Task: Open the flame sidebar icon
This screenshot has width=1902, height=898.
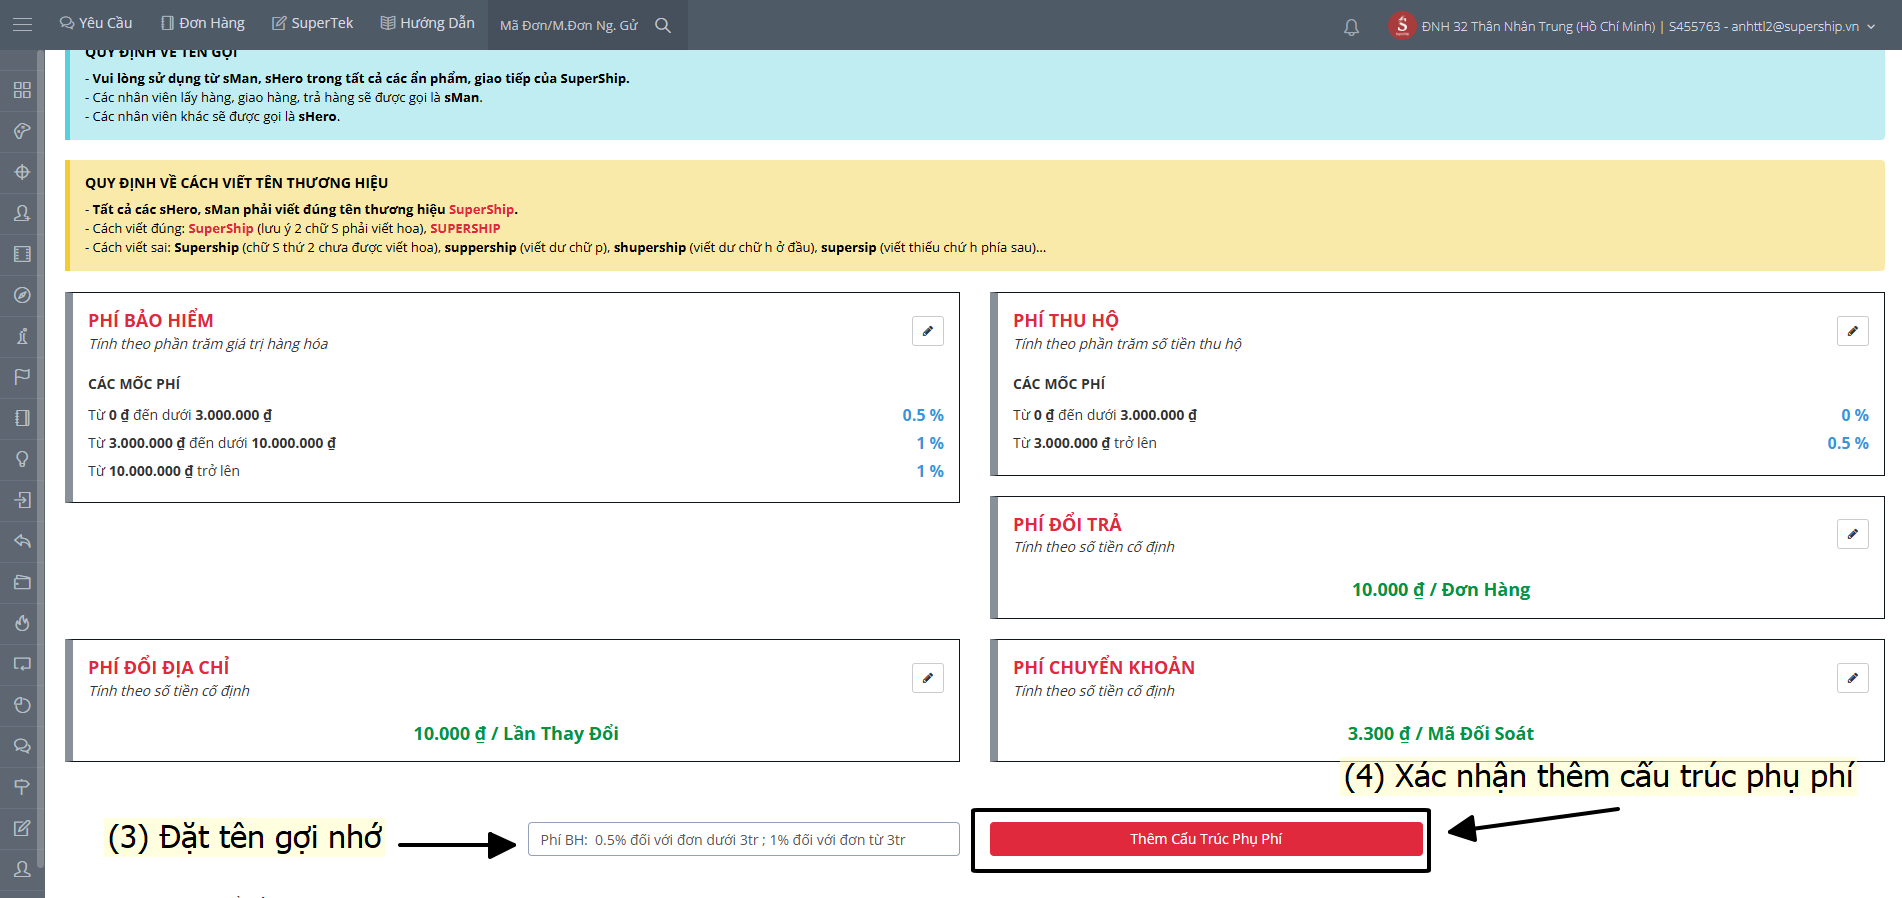Action: point(22,623)
